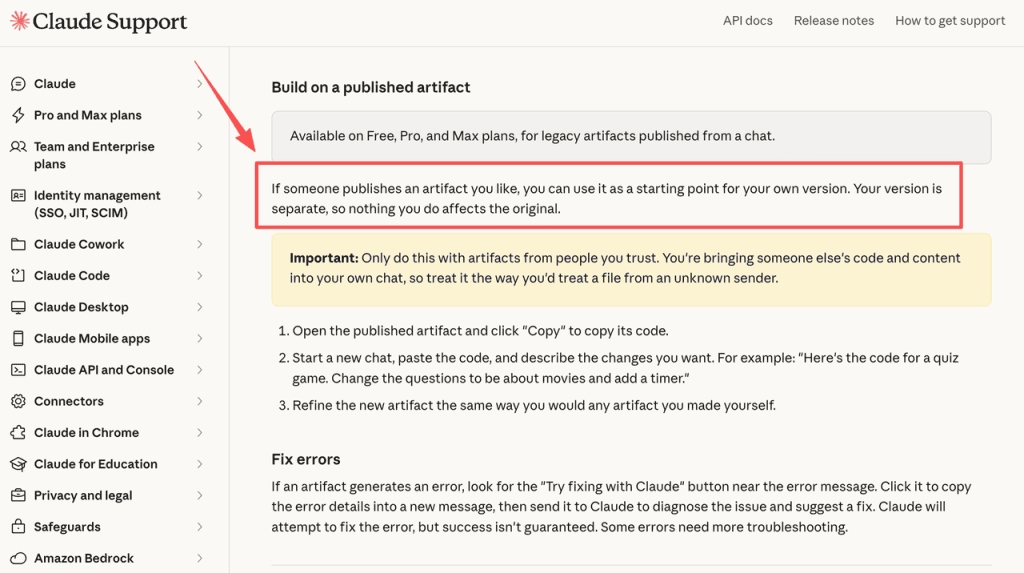Click the monitor icon for Claude Desktop

18,307
